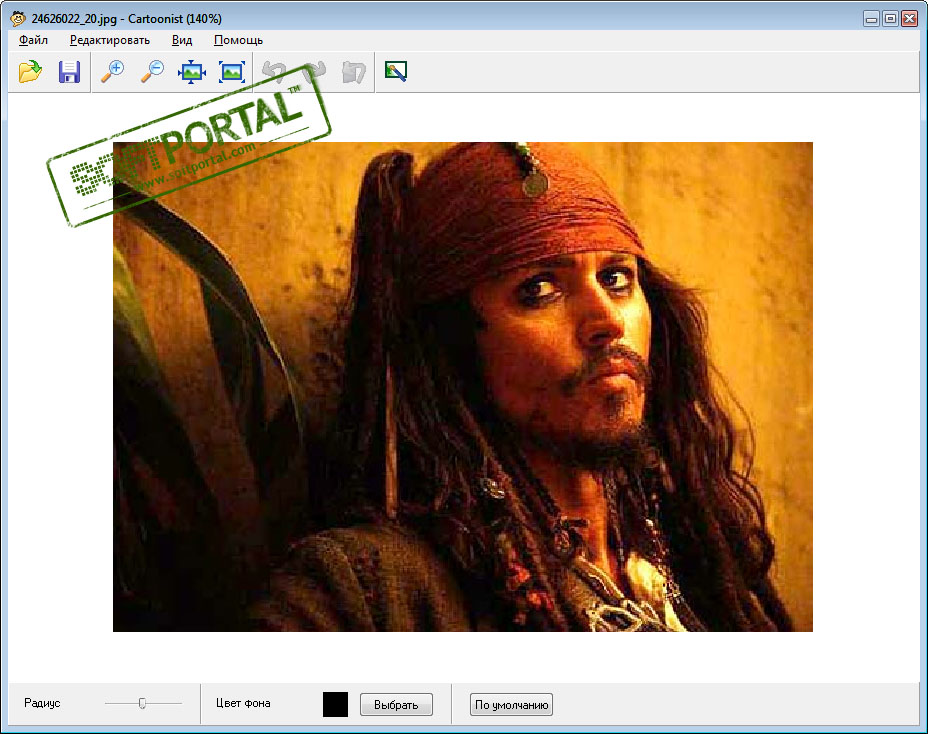Image resolution: width=928 pixels, height=734 pixels.
Task: Open the Редактировать menu
Action: point(109,40)
